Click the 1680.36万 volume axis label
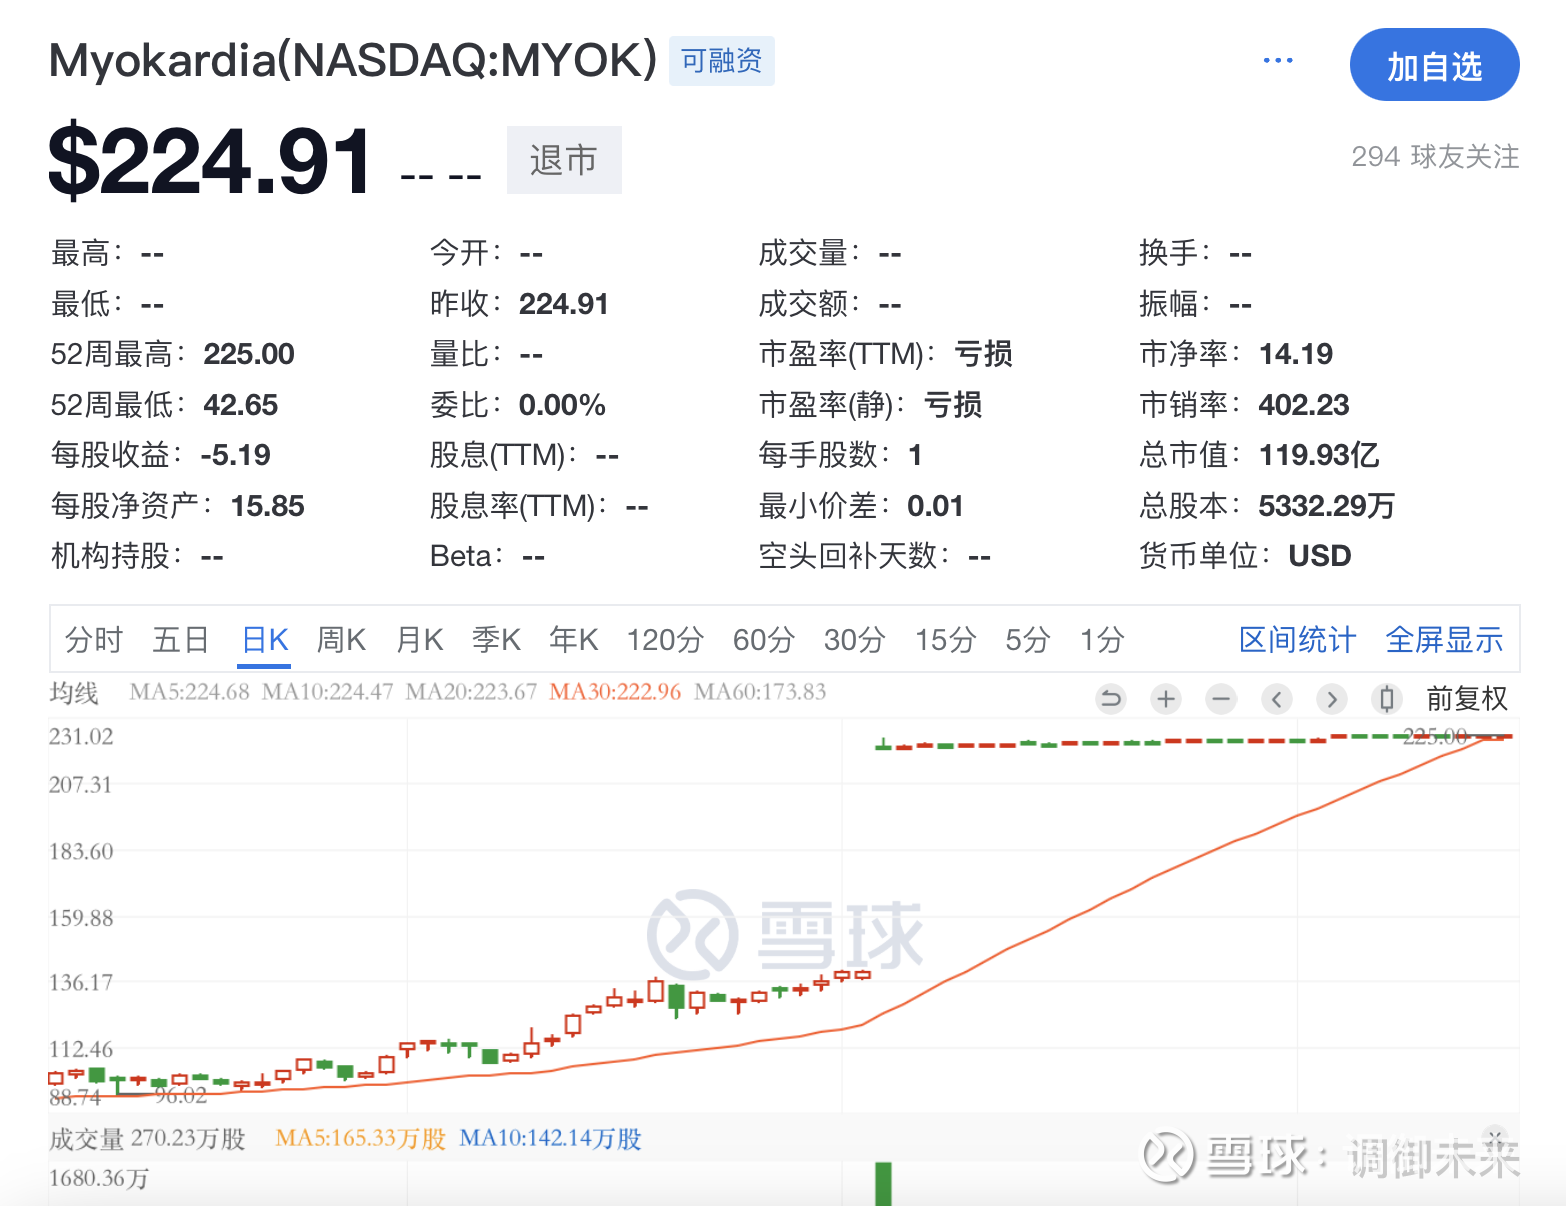The image size is (1566, 1206). (99, 1179)
